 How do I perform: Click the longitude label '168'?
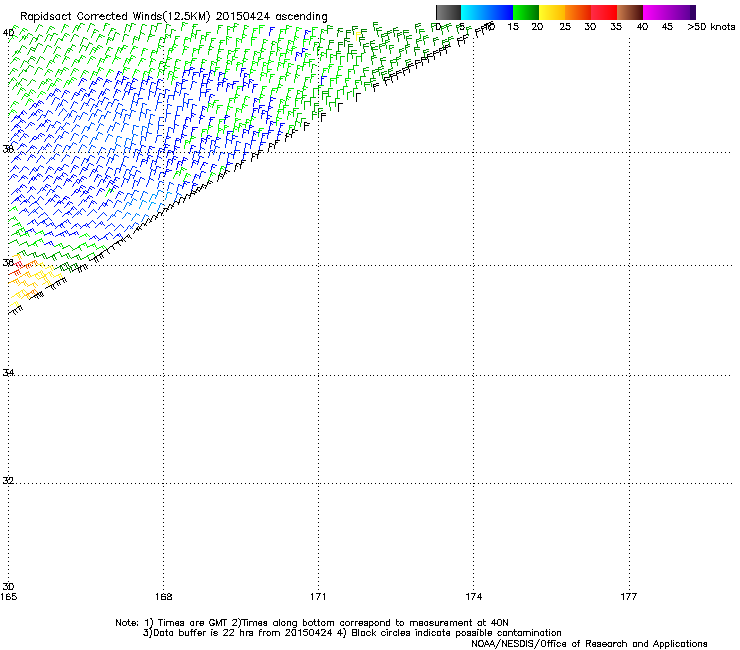pyautogui.click(x=164, y=597)
